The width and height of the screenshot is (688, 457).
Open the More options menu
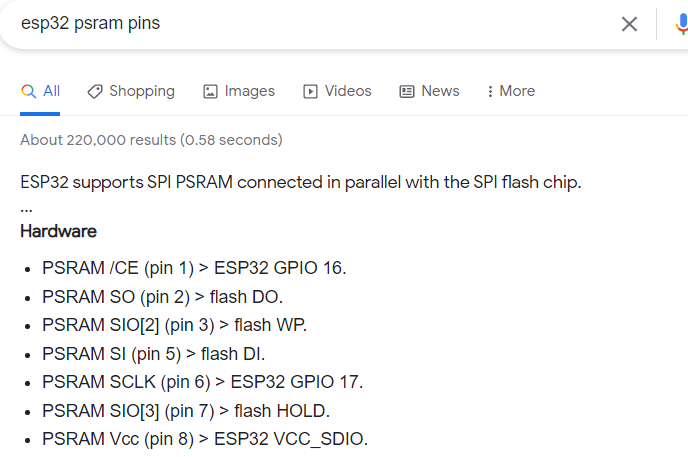click(x=511, y=91)
